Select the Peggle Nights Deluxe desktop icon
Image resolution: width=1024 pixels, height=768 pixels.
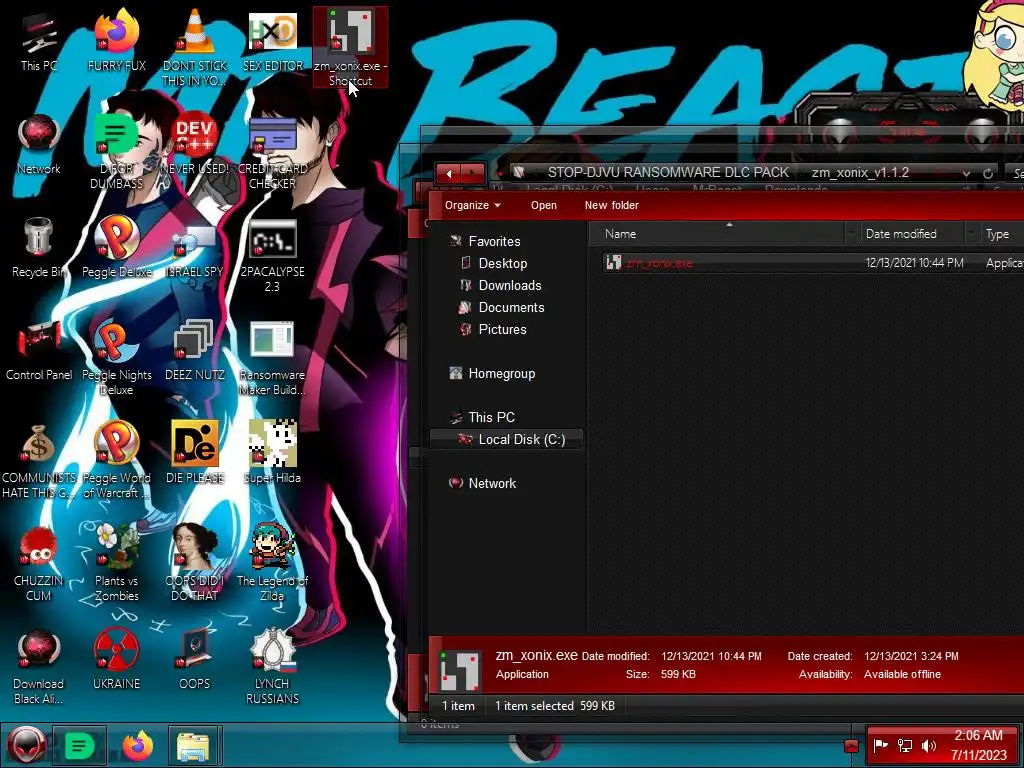click(x=116, y=358)
